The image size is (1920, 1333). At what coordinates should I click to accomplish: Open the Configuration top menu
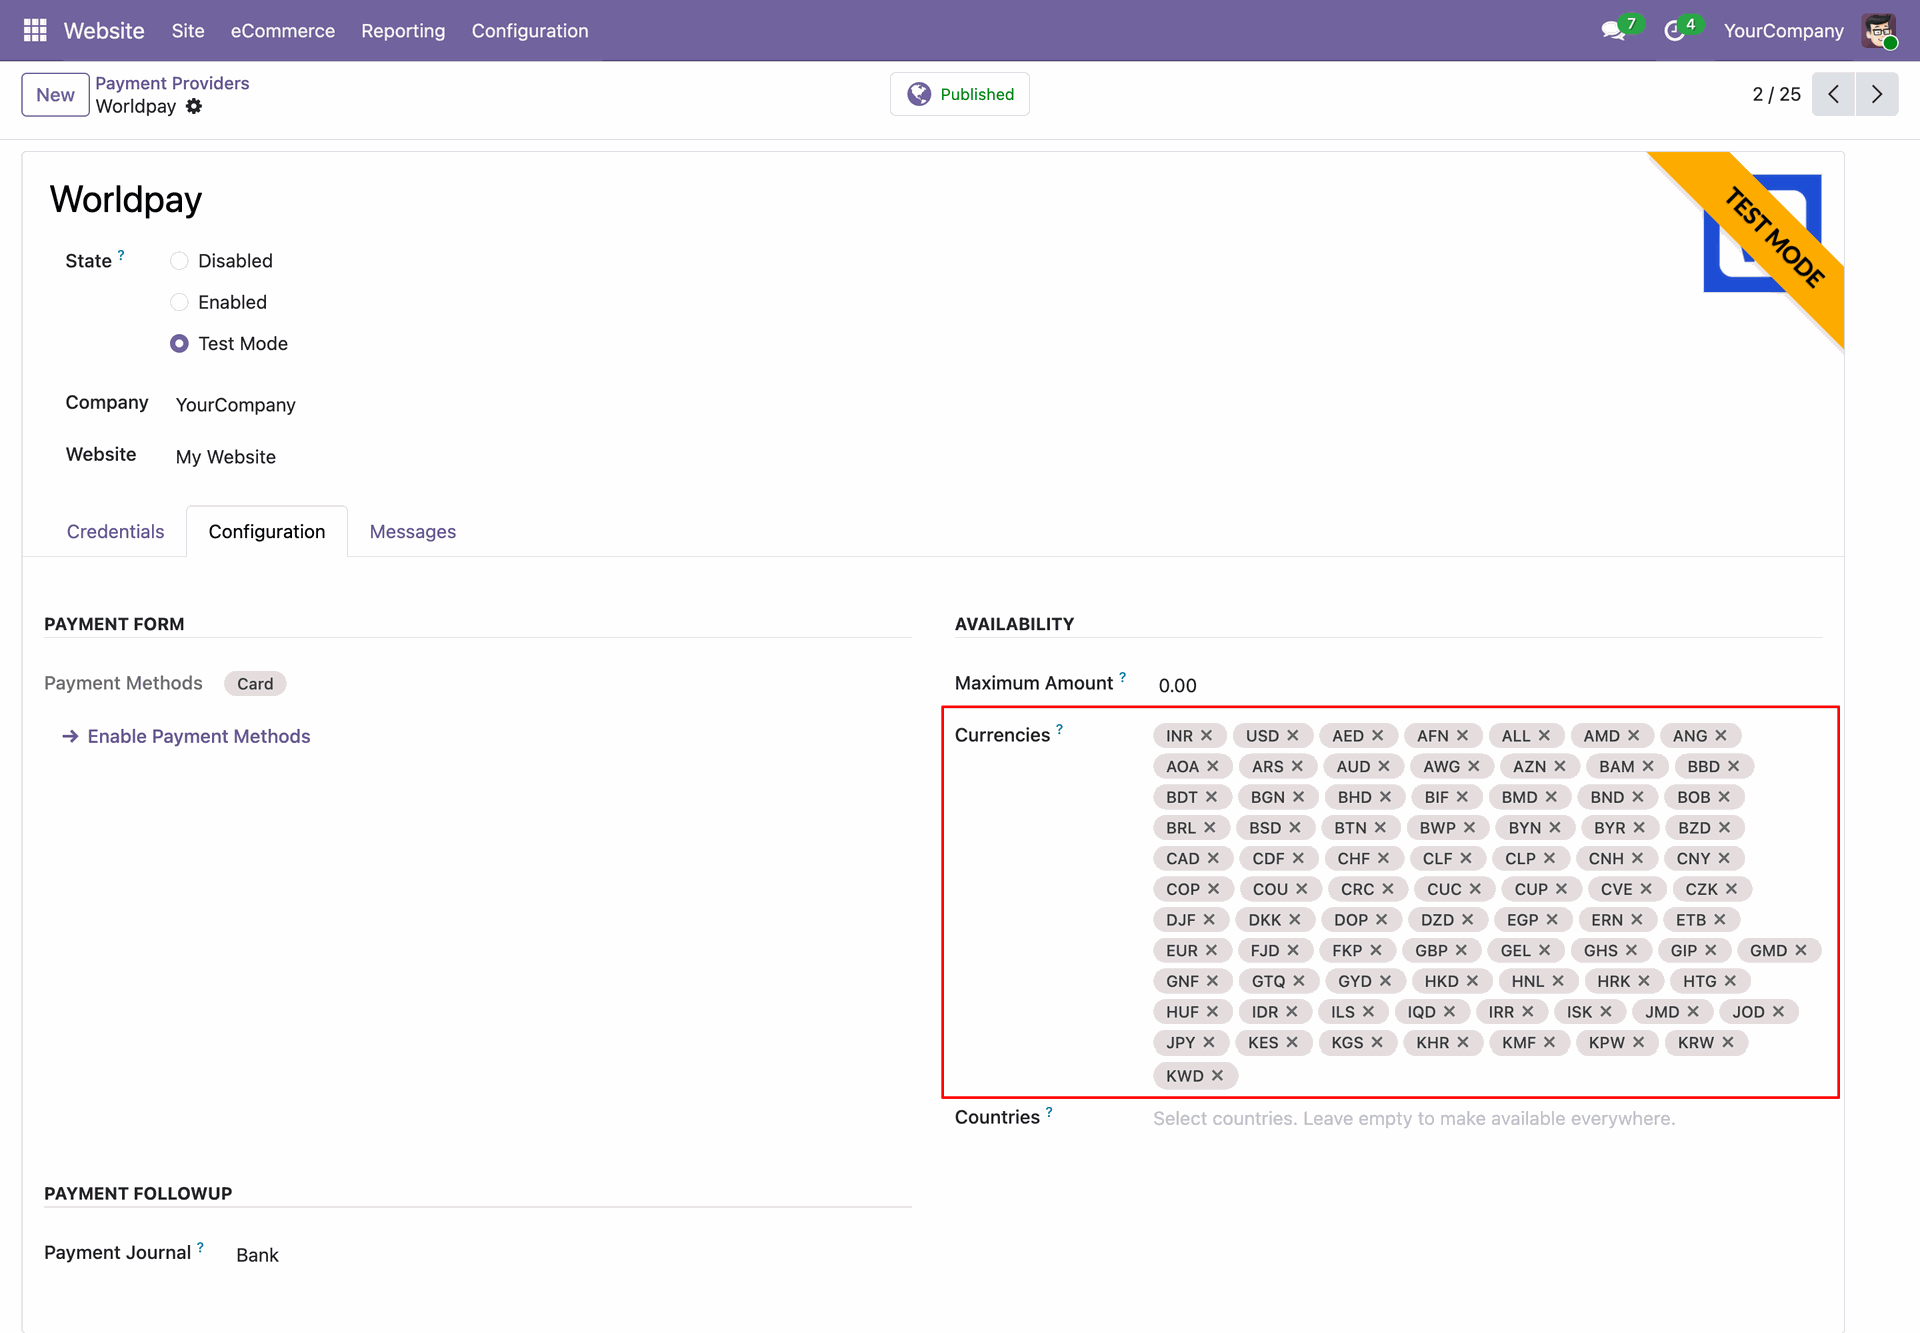pyautogui.click(x=530, y=31)
